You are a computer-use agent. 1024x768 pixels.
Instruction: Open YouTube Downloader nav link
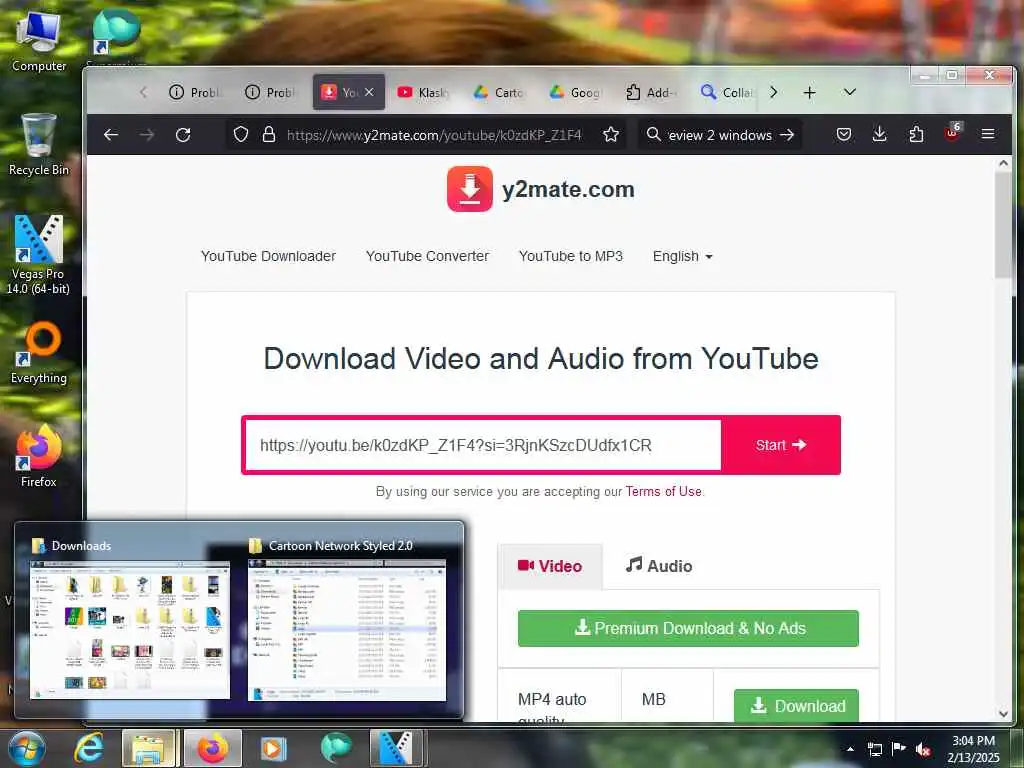pyautogui.click(x=268, y=256)
